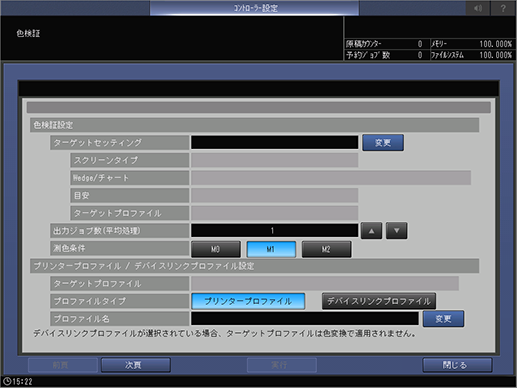The image size is (517, 388).
Task: Choose デバイスリンクプロファイル profile type
Action: [x=379, y=301]
